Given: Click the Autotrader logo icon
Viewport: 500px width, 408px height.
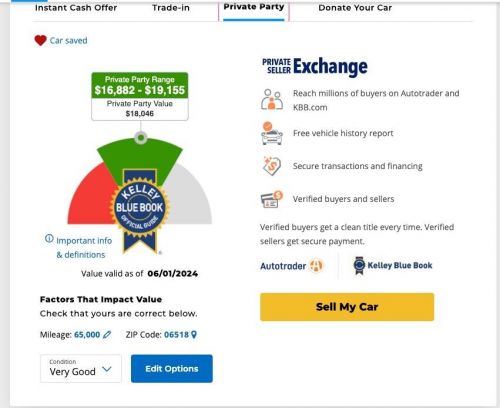Looking at the screenshot, I should click(316, 266).
